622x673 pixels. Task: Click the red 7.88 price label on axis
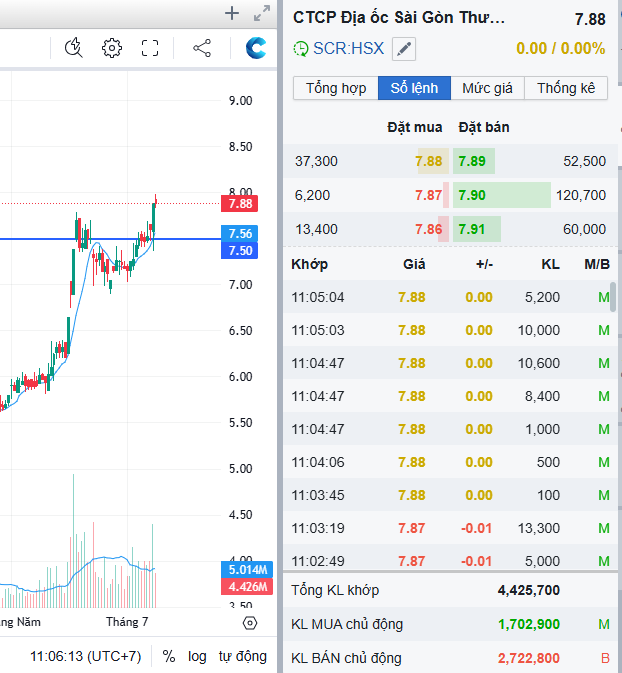240,203
